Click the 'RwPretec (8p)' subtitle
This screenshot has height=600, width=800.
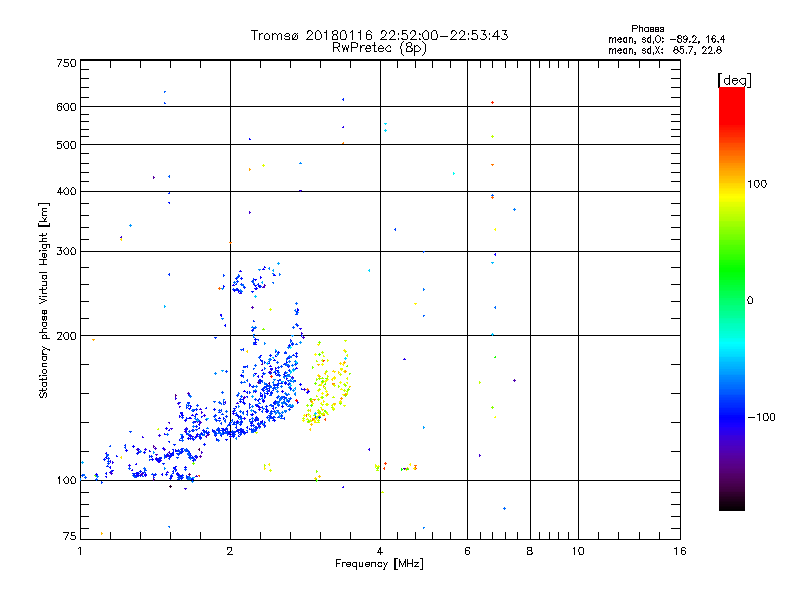point(379,48)
